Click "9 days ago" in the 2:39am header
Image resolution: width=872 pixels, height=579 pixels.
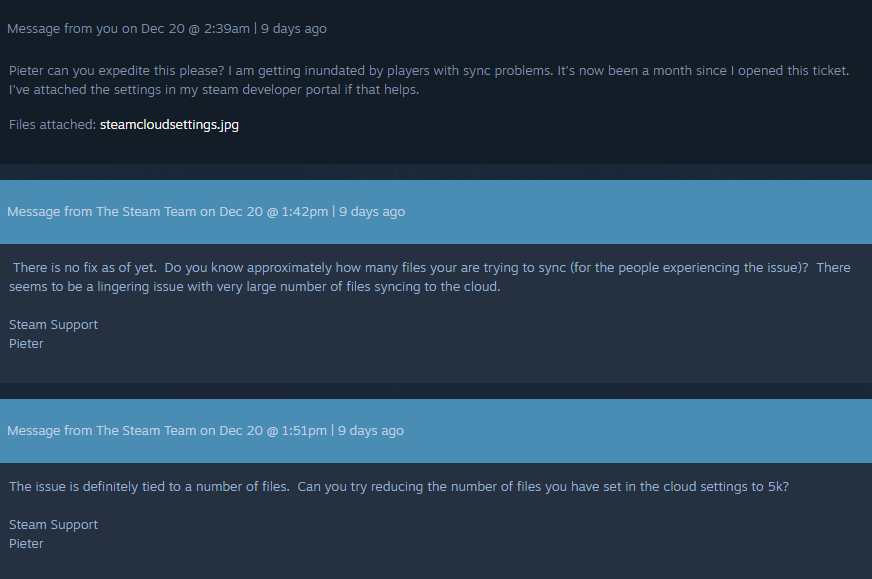[294, 29]
